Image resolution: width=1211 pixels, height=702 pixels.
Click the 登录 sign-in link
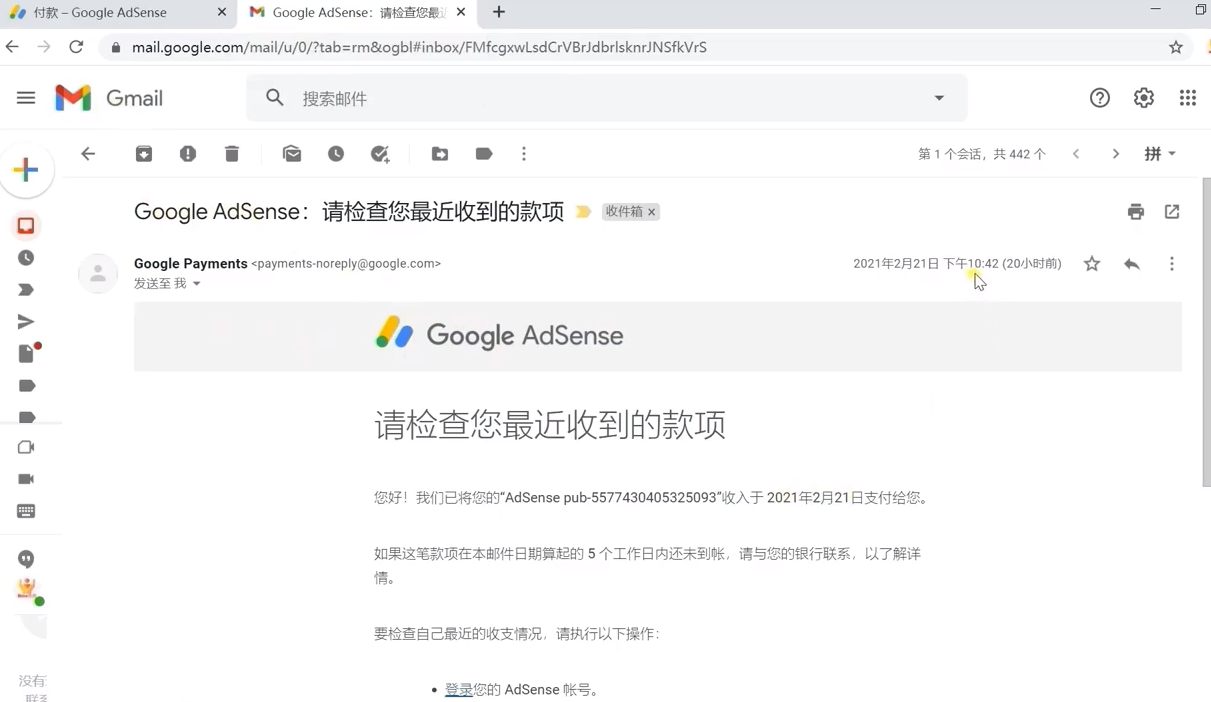(x=458, y=690)
